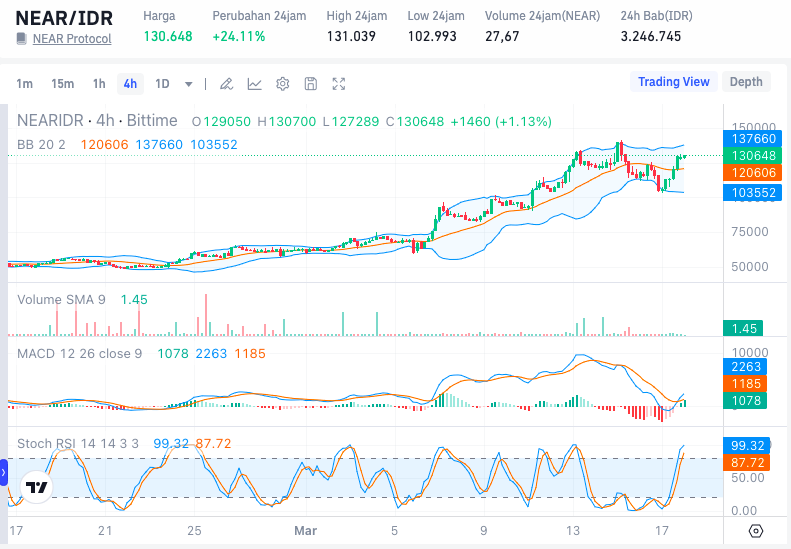
Task: Click the Volume SMA 9 indicator label
Action: (61, 300)
